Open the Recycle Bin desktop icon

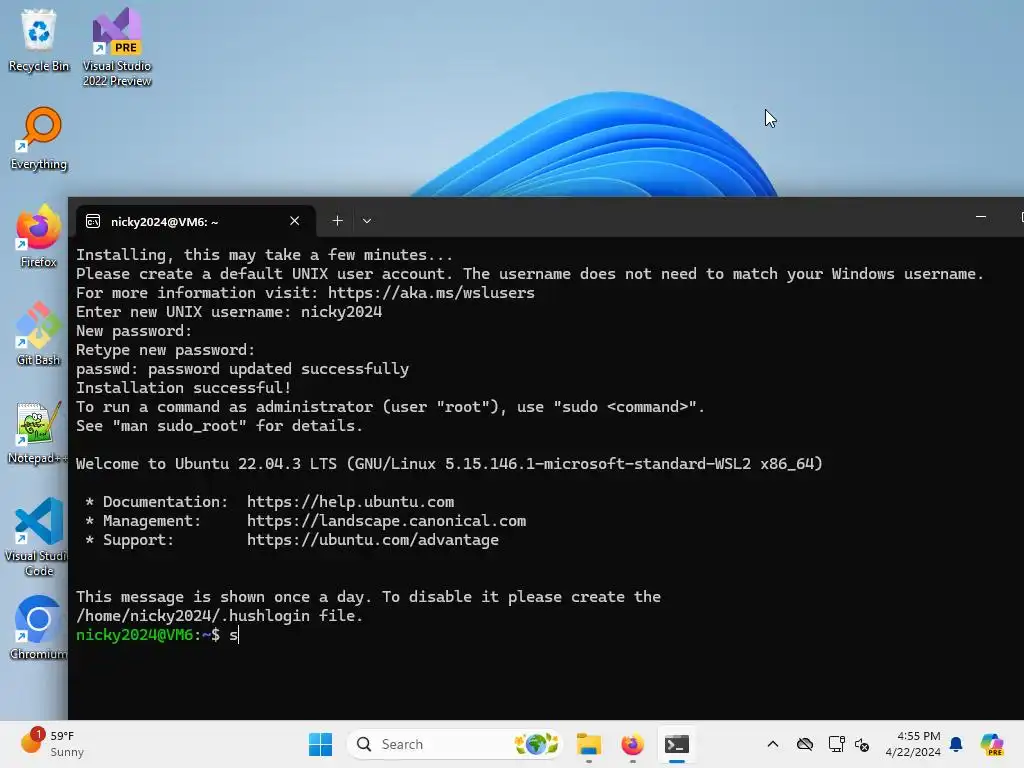[39, 39]
